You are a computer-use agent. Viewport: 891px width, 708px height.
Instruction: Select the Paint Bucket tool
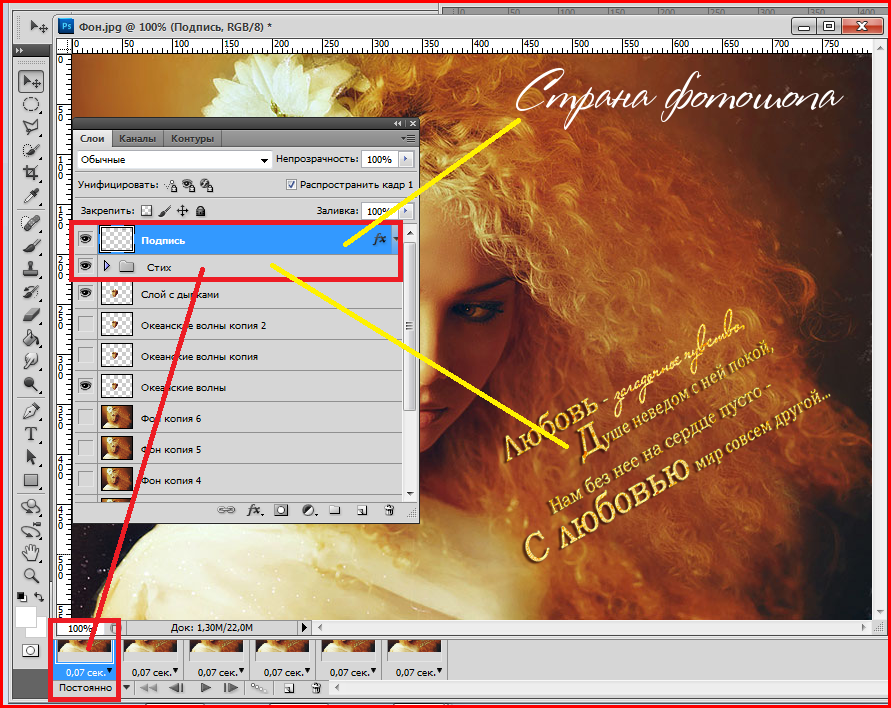click(31, 338)
